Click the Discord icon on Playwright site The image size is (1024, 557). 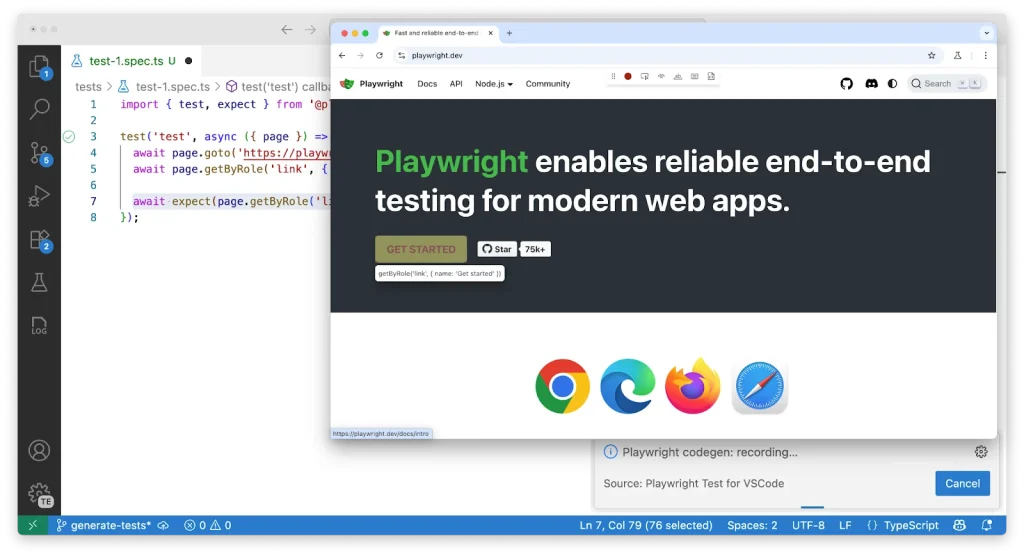click(x=871, y=84)
